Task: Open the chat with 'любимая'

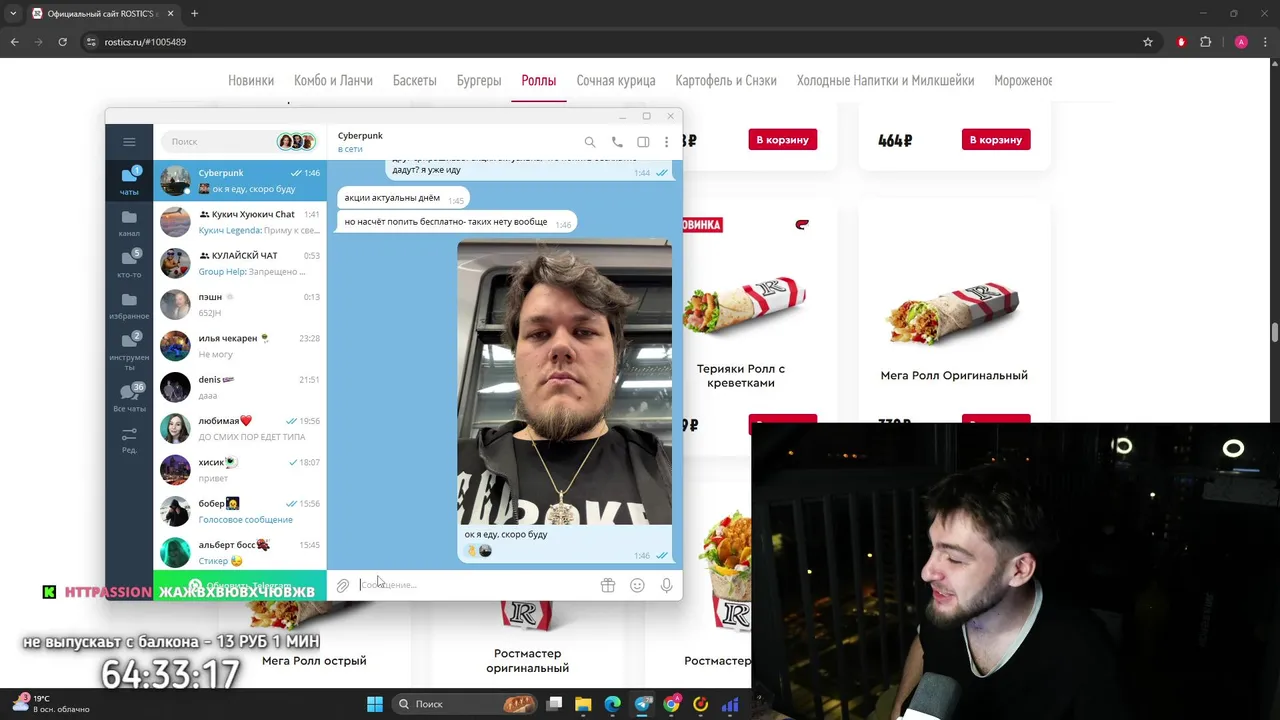Action: pos(240,428)
